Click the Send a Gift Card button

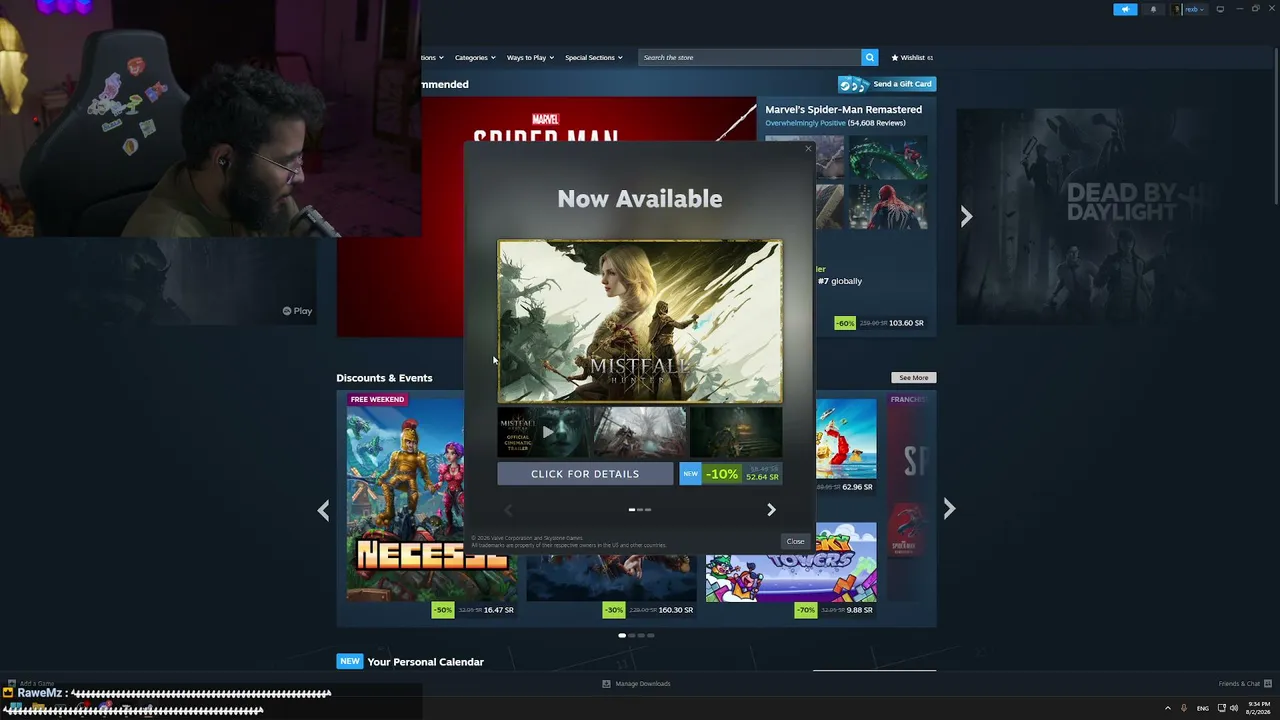point(887,84)
